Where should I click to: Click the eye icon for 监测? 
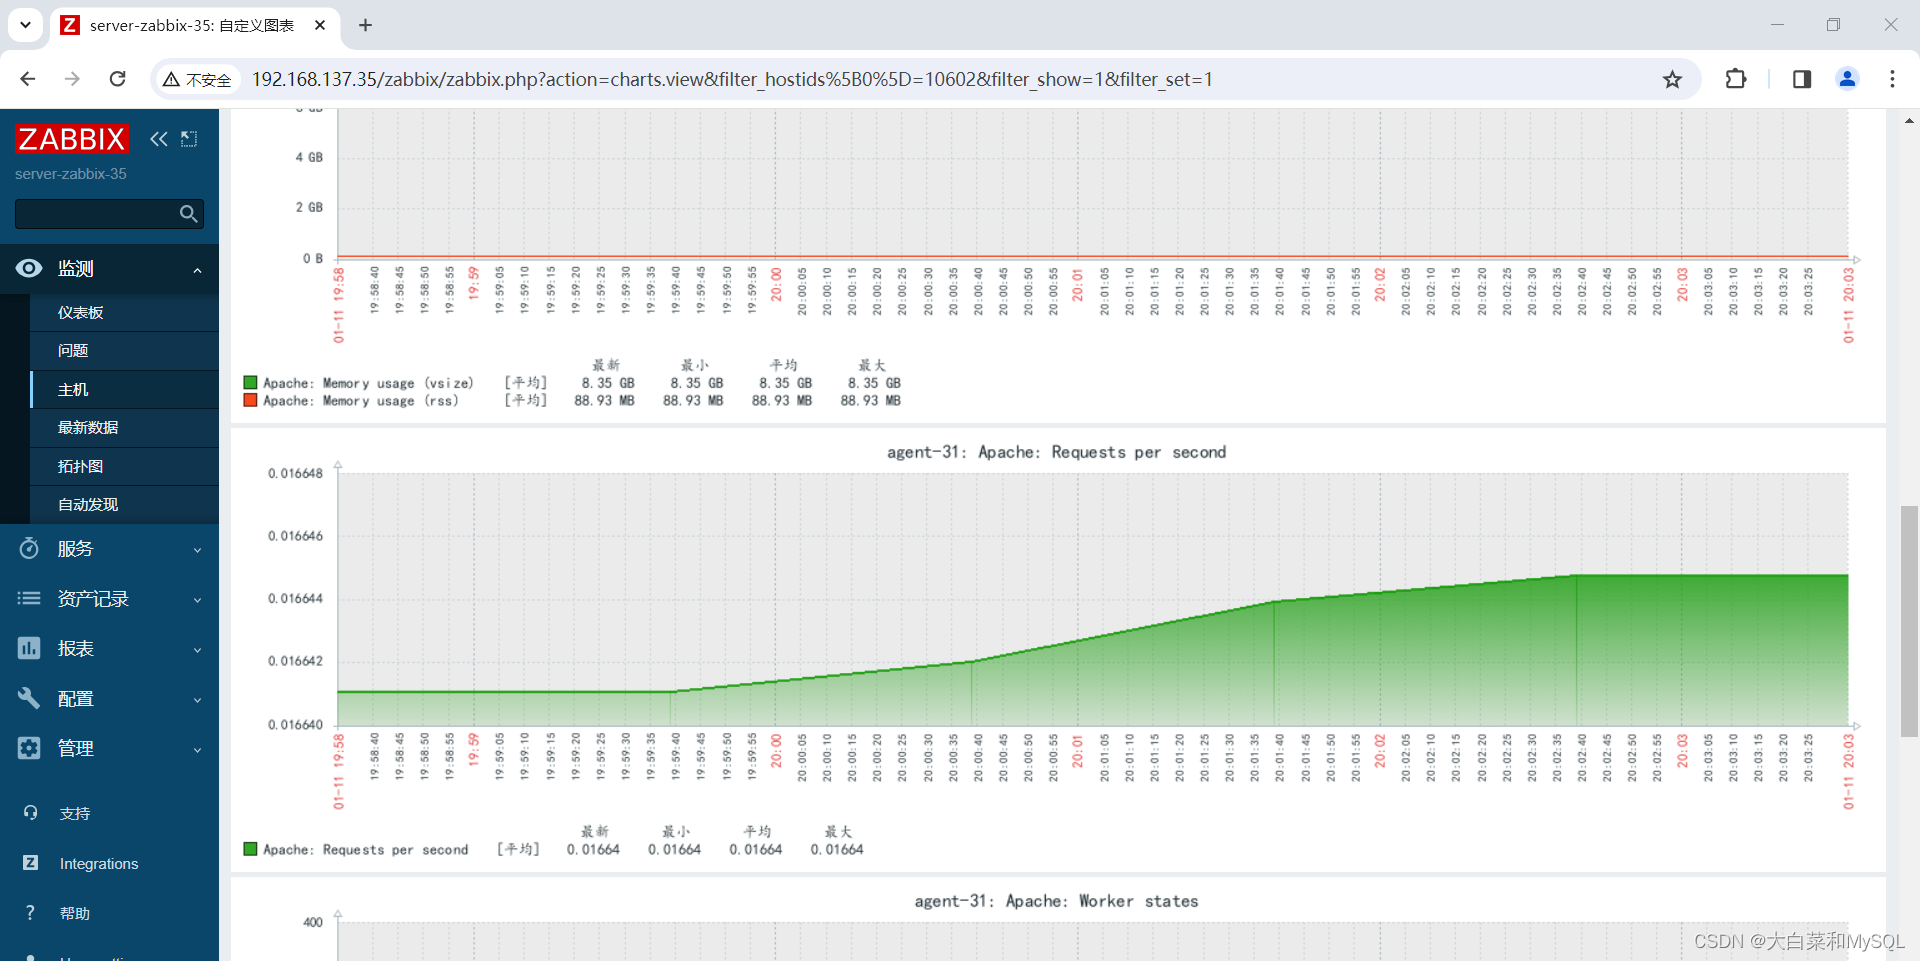pyautogui.click(x=29, y=268)
